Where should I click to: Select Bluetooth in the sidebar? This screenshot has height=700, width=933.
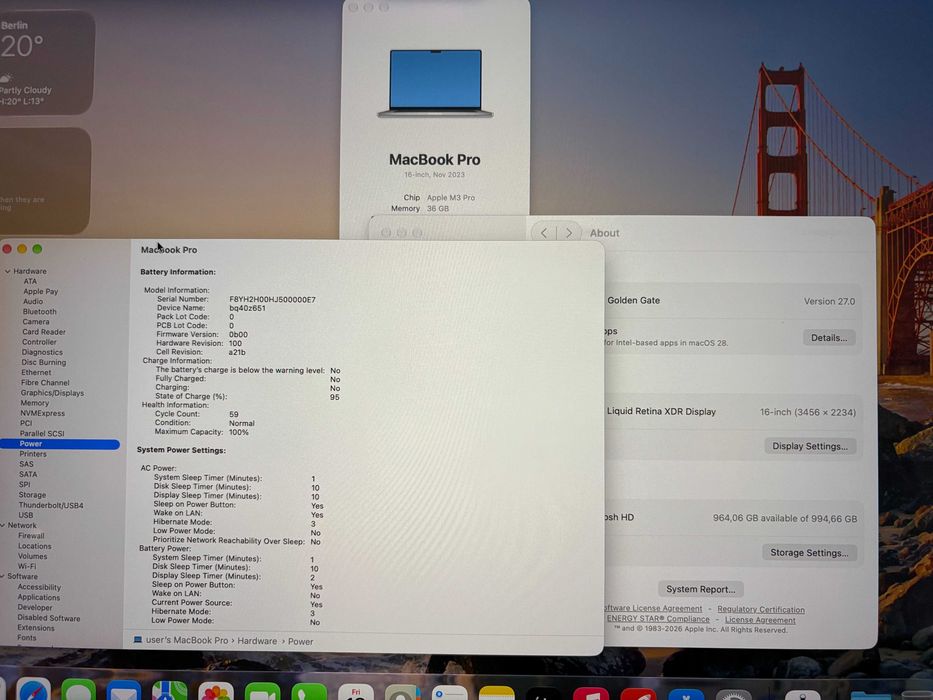(39, 312)
